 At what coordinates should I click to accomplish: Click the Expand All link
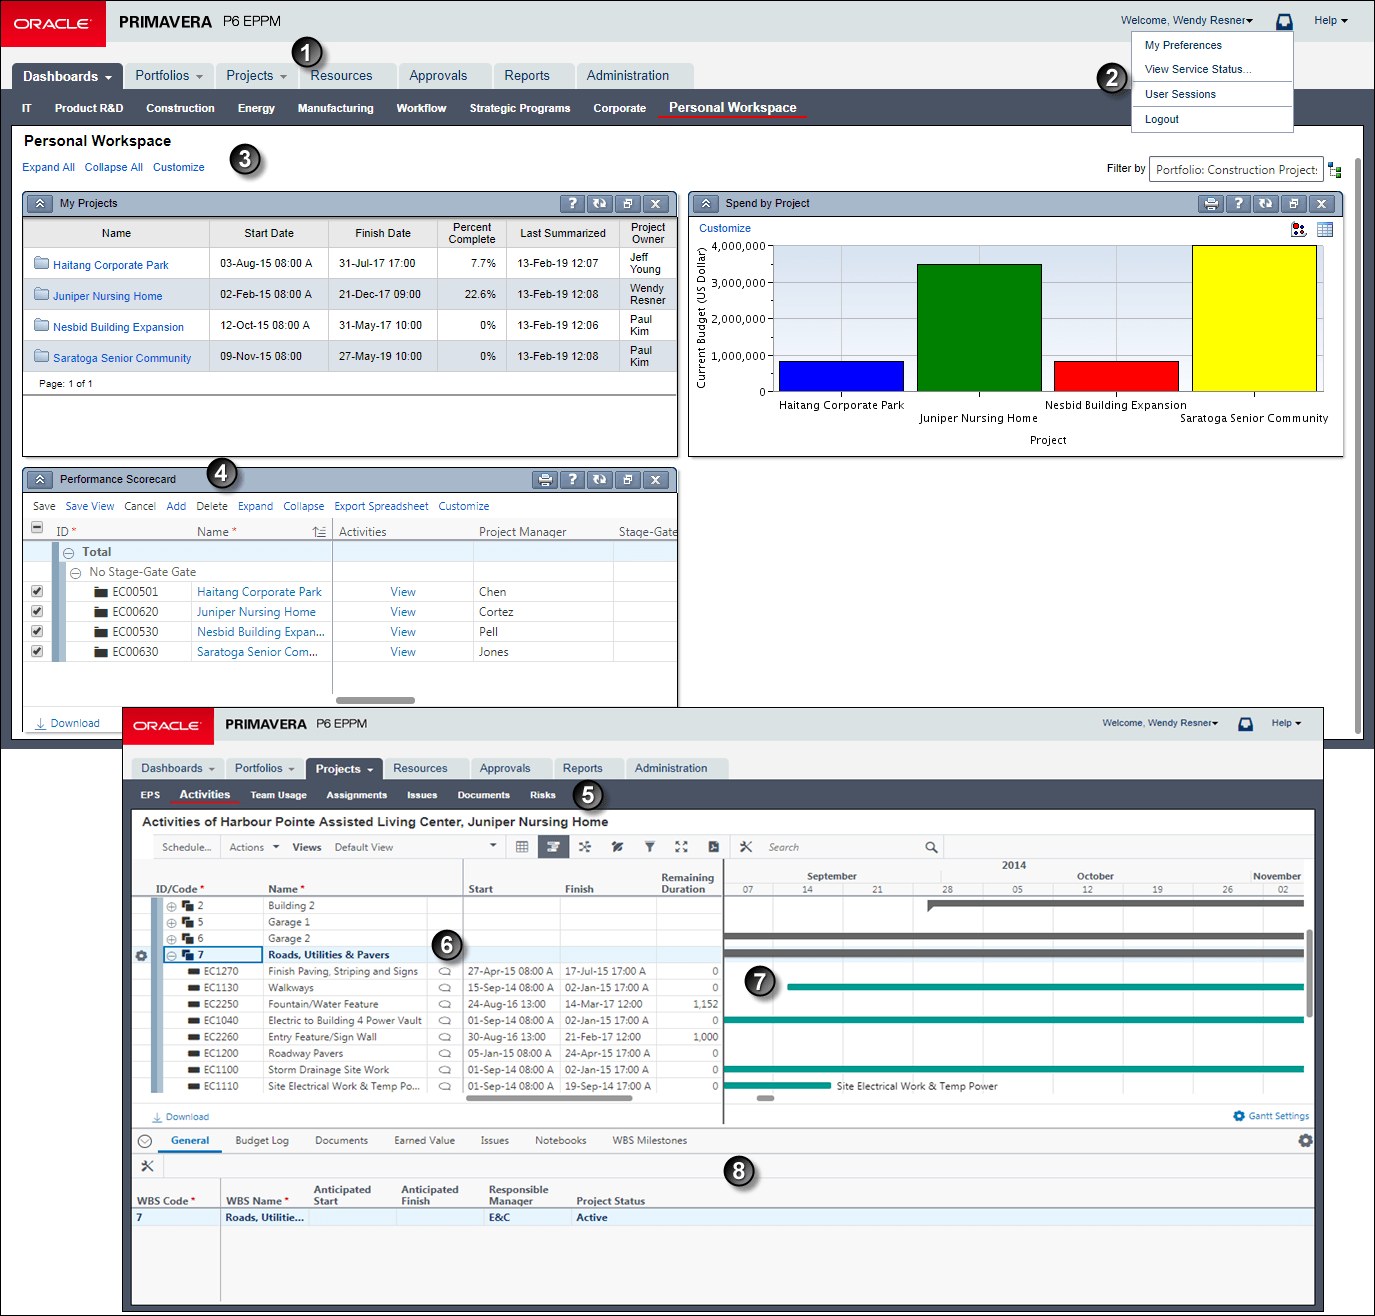click(48, 167)
